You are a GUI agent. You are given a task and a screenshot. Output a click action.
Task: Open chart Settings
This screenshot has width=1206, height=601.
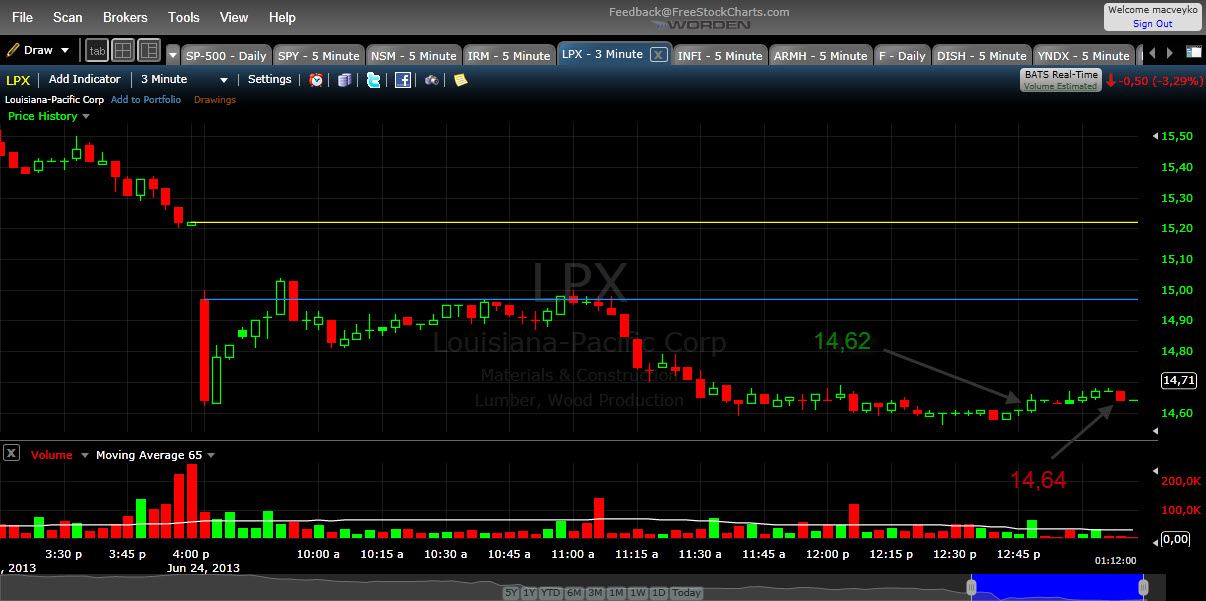pos(269,79)
